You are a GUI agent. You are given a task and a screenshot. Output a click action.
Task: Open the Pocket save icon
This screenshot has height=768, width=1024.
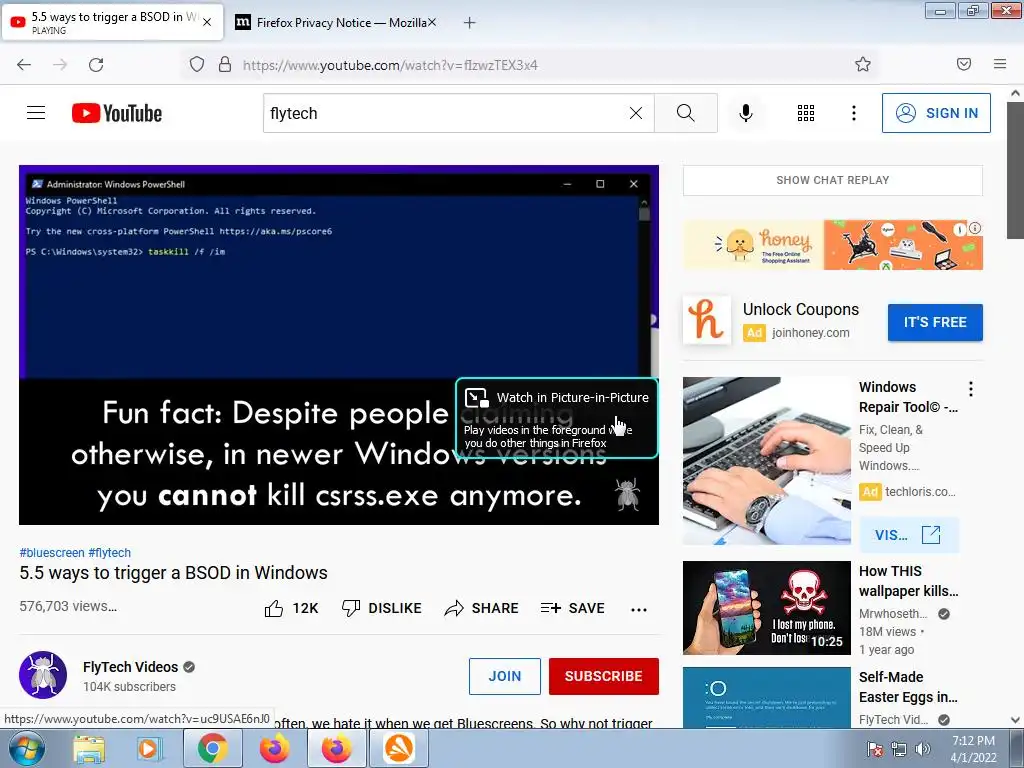(x=964, y=64)
